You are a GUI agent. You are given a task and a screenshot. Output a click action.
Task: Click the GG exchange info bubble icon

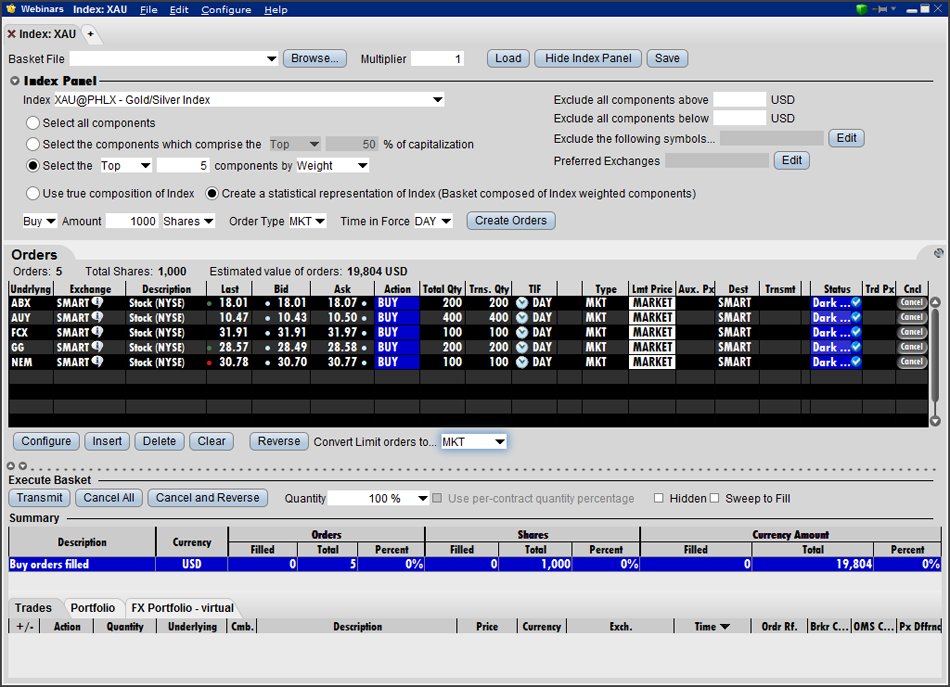pos(97,347)
